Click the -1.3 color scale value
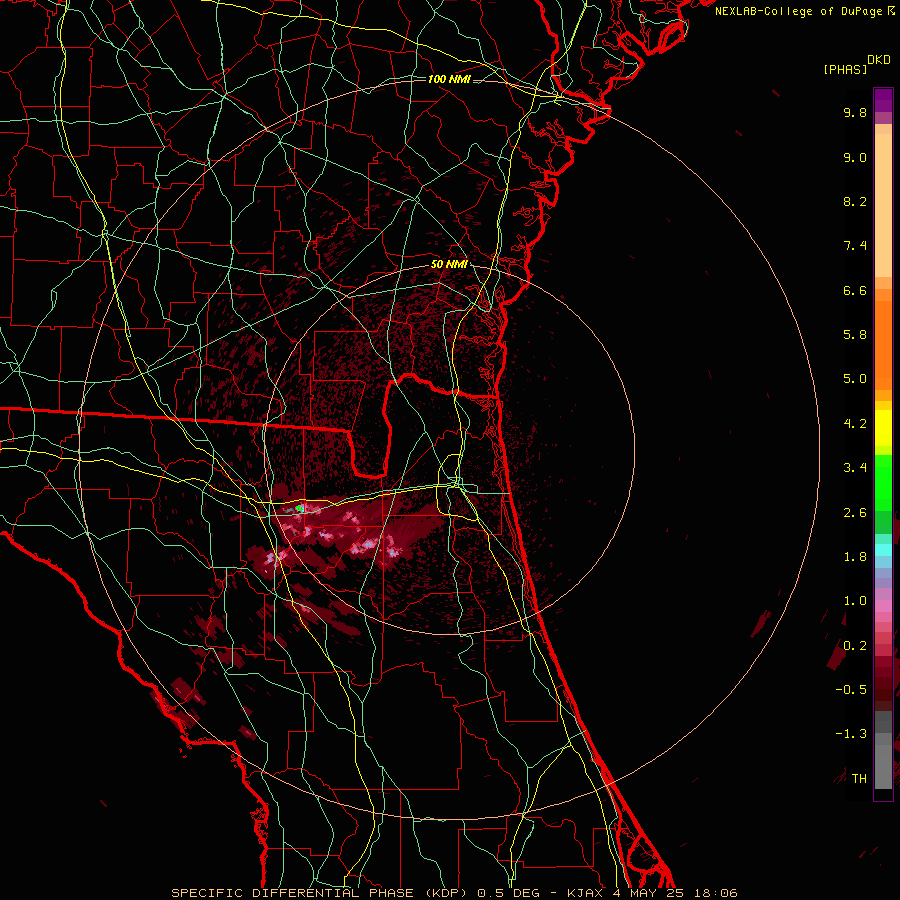The height and width of the screenshot is (900, 900). [851, 734]
